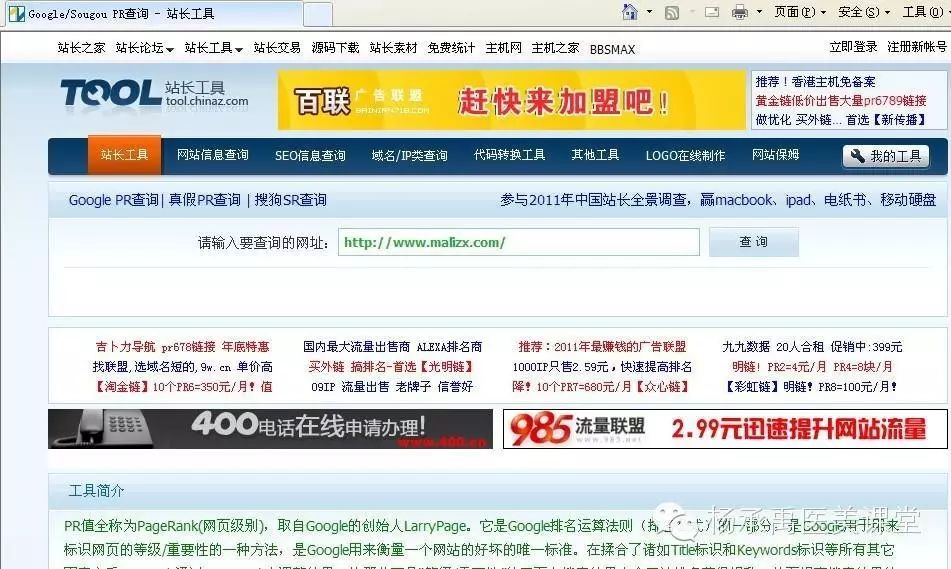Click the TOOL chinaz logo
This screenshot has width=951, height=569.
pyautogui.click(x=155, y=96)
